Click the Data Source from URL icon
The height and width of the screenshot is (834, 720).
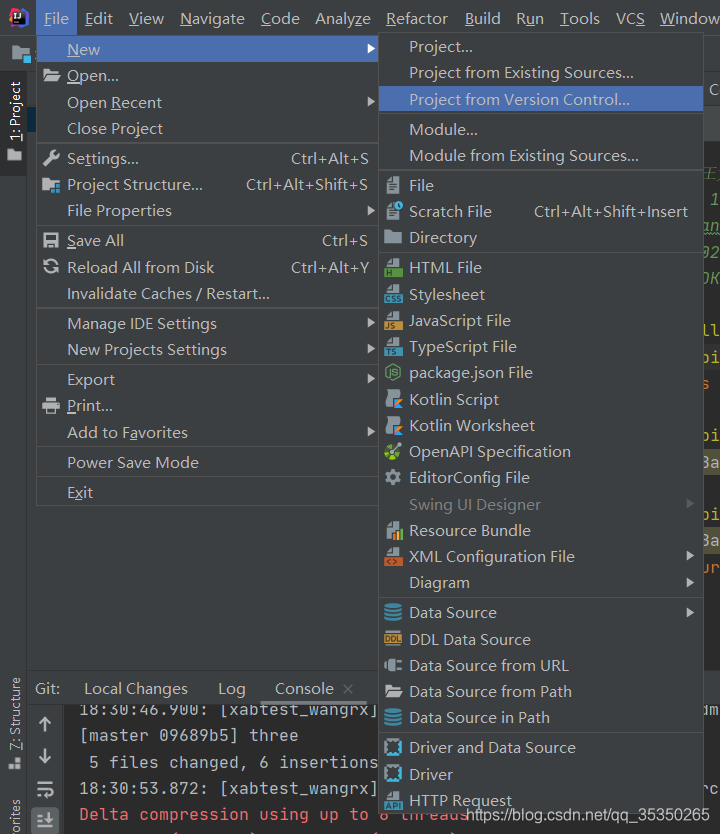click(393, 665)
